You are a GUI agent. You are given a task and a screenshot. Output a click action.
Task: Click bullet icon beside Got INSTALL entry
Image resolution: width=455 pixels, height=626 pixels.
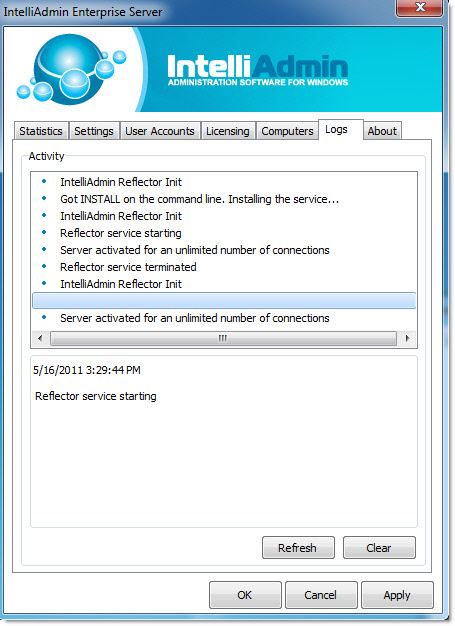(x=44, y=198)
